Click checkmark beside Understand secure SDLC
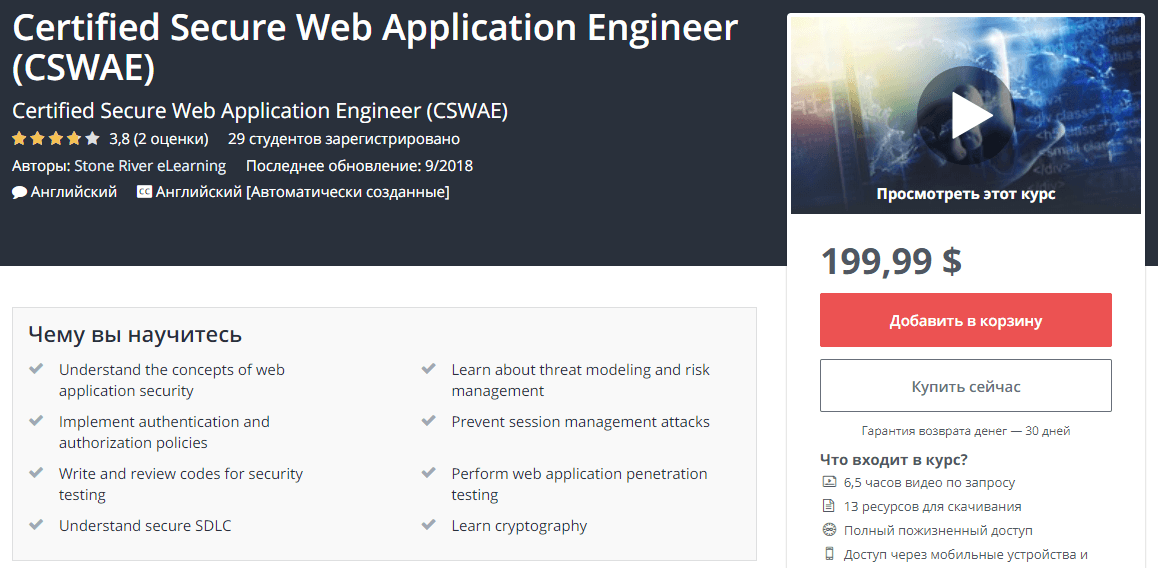The image size is (1158, 568). pos(35,525)
